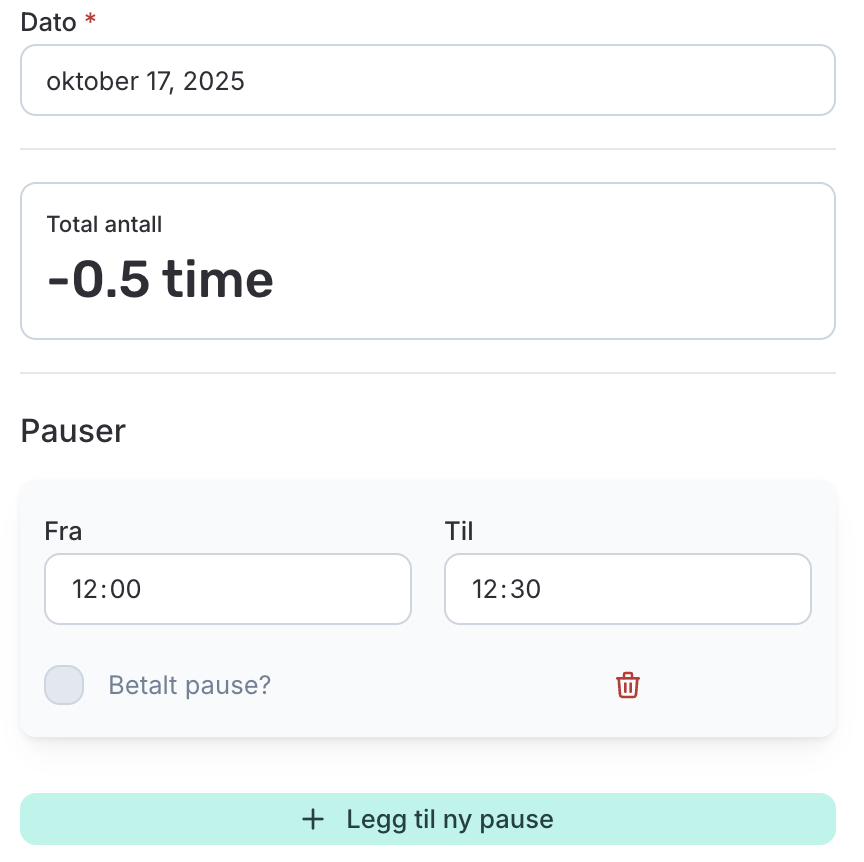This screenshot has height=862, width=864.
Task: Click the Til label above end time
Action: click(x=459, y=531)
